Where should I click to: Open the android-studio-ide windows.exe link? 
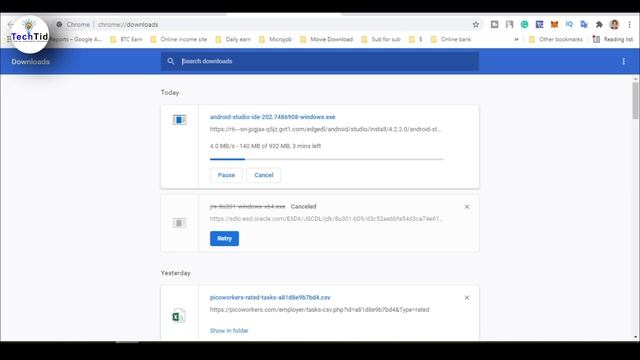(x=273, y=117)
